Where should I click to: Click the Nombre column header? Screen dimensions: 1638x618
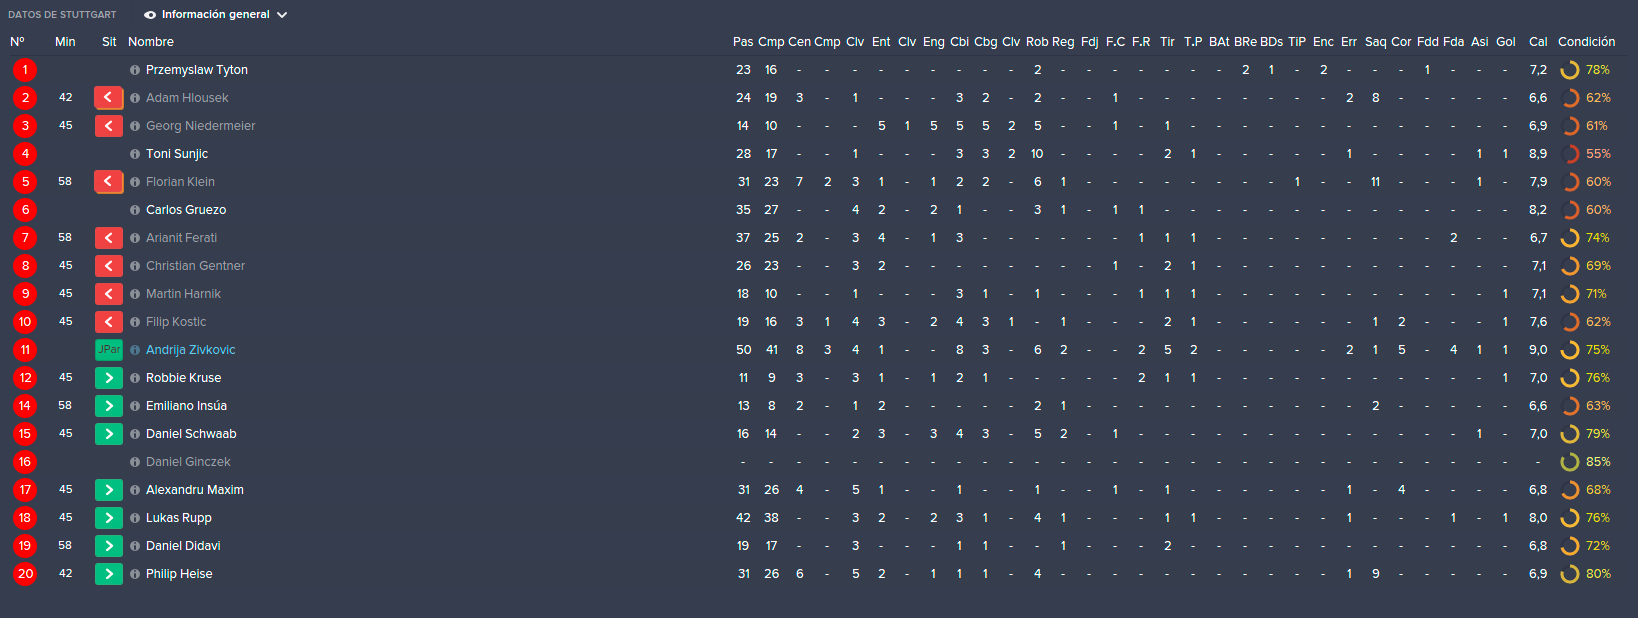[151, 42]
